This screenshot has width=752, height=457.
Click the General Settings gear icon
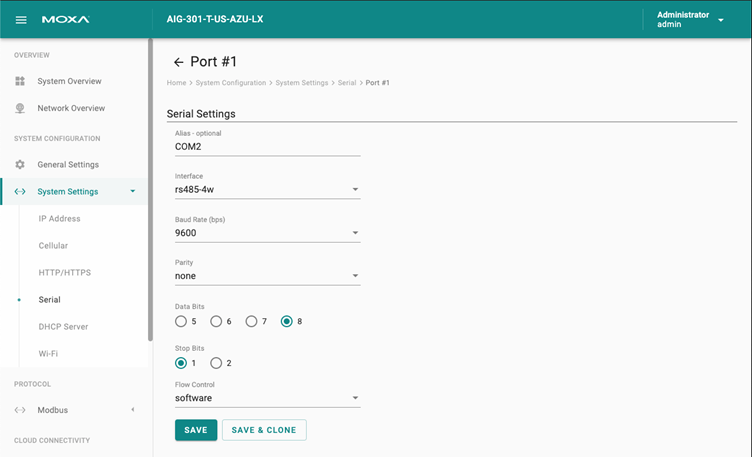[x=20, y=164]
